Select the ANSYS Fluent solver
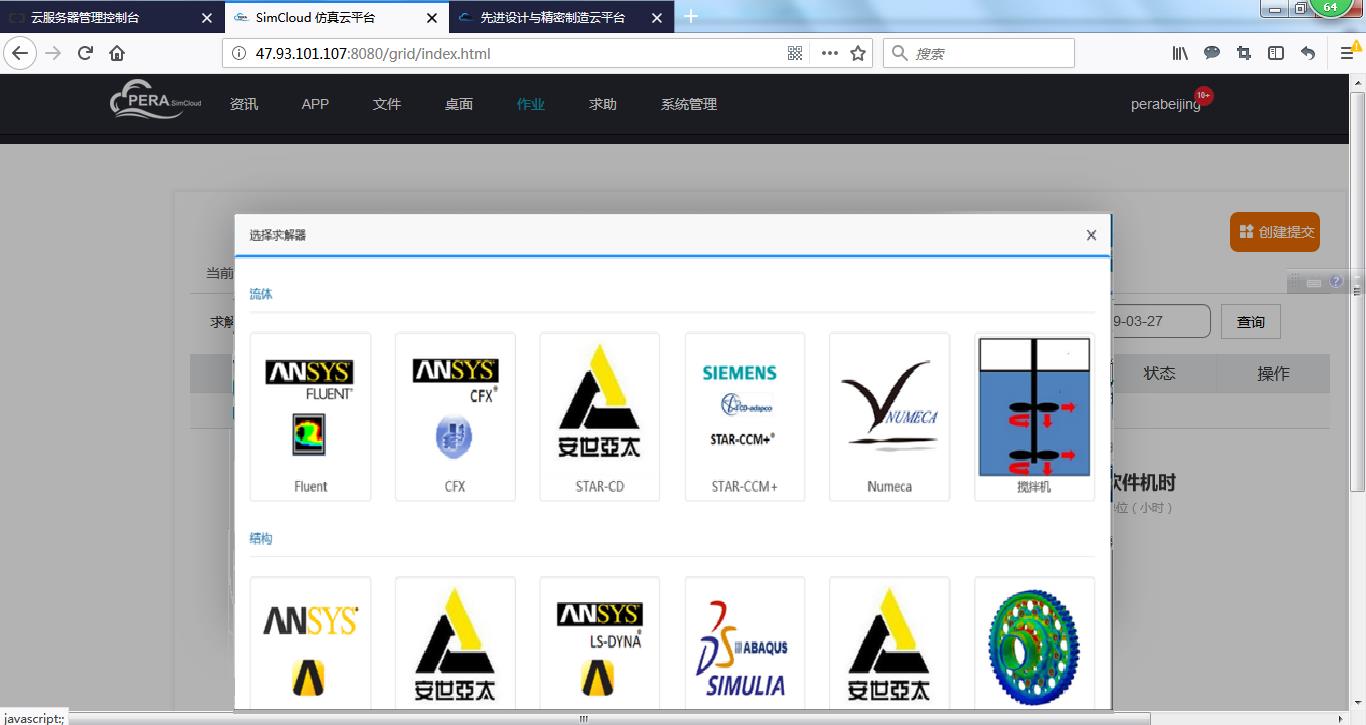1366x725 pixels. point(310,417)
